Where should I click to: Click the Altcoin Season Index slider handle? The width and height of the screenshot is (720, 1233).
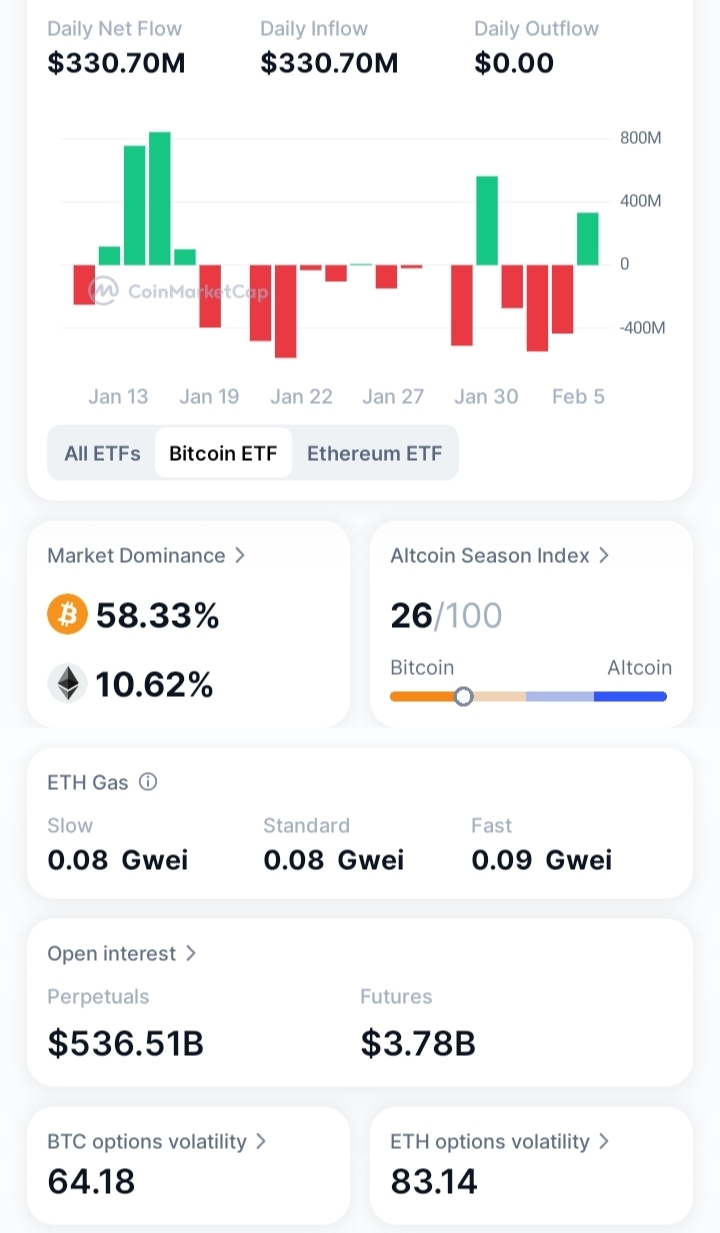463,696
